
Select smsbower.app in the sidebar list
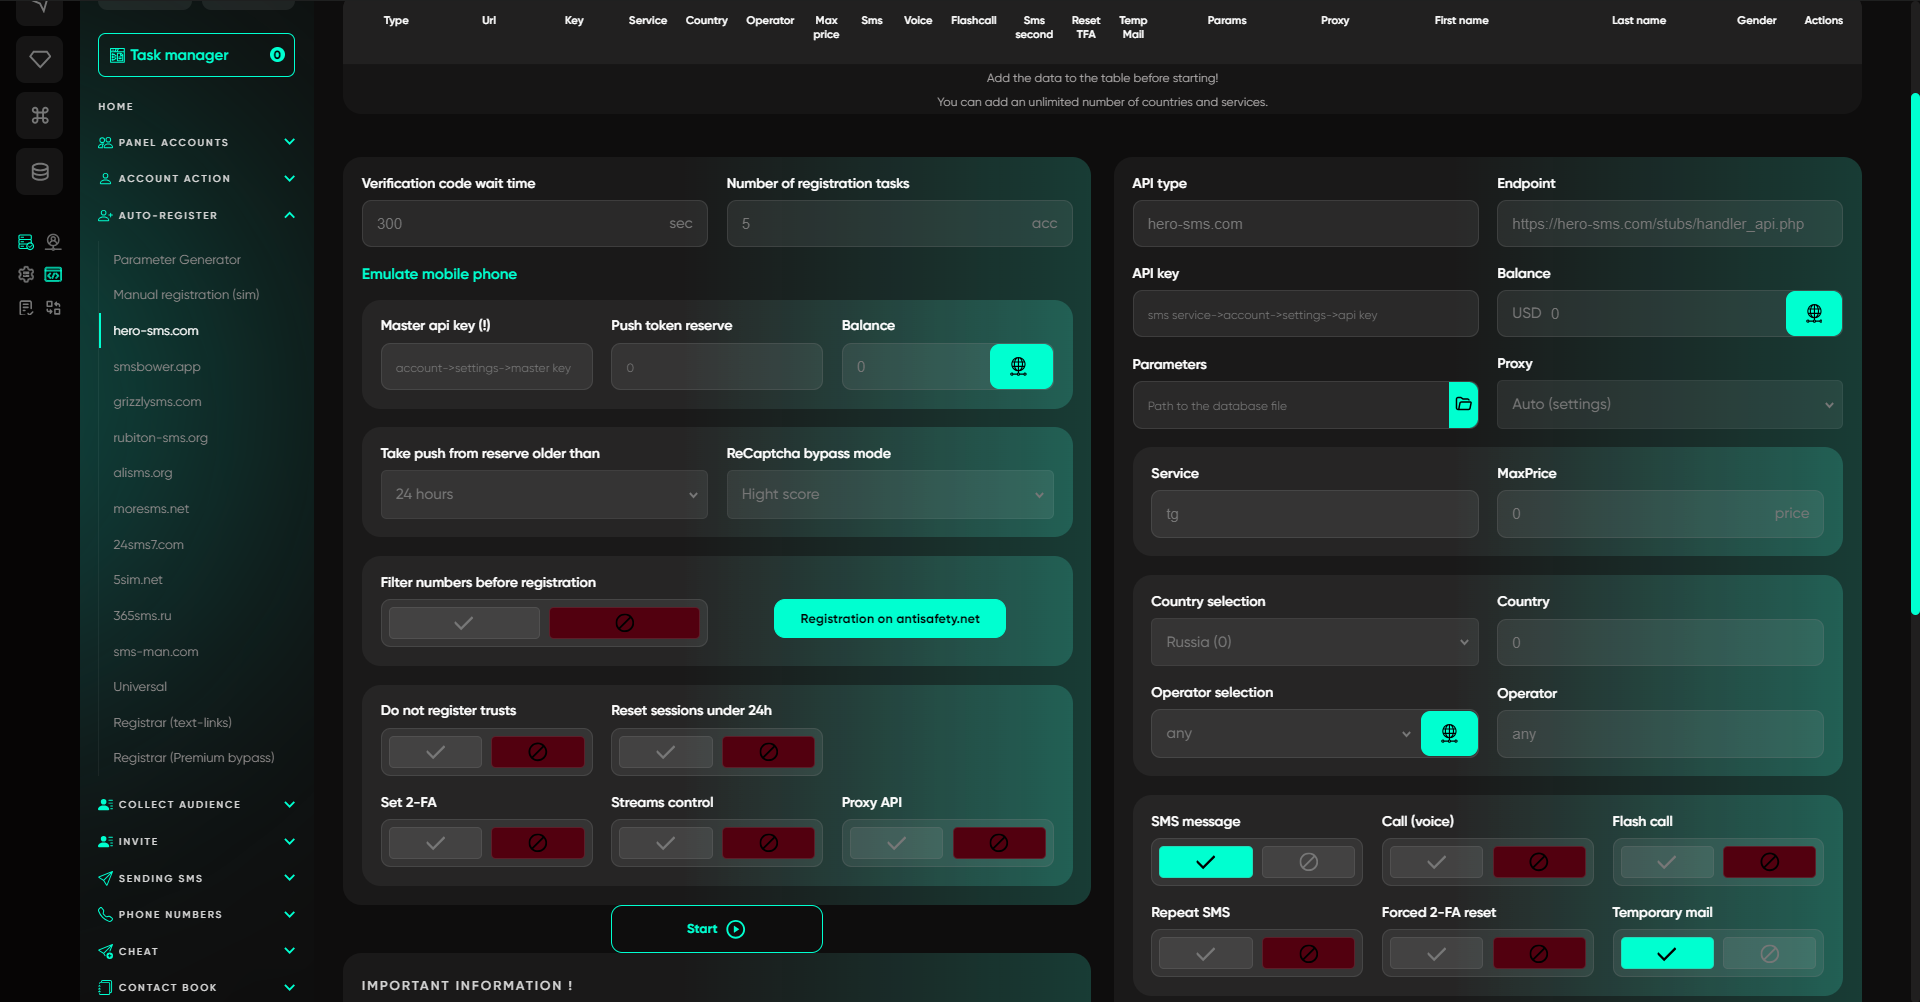click(x=157, y=367)
